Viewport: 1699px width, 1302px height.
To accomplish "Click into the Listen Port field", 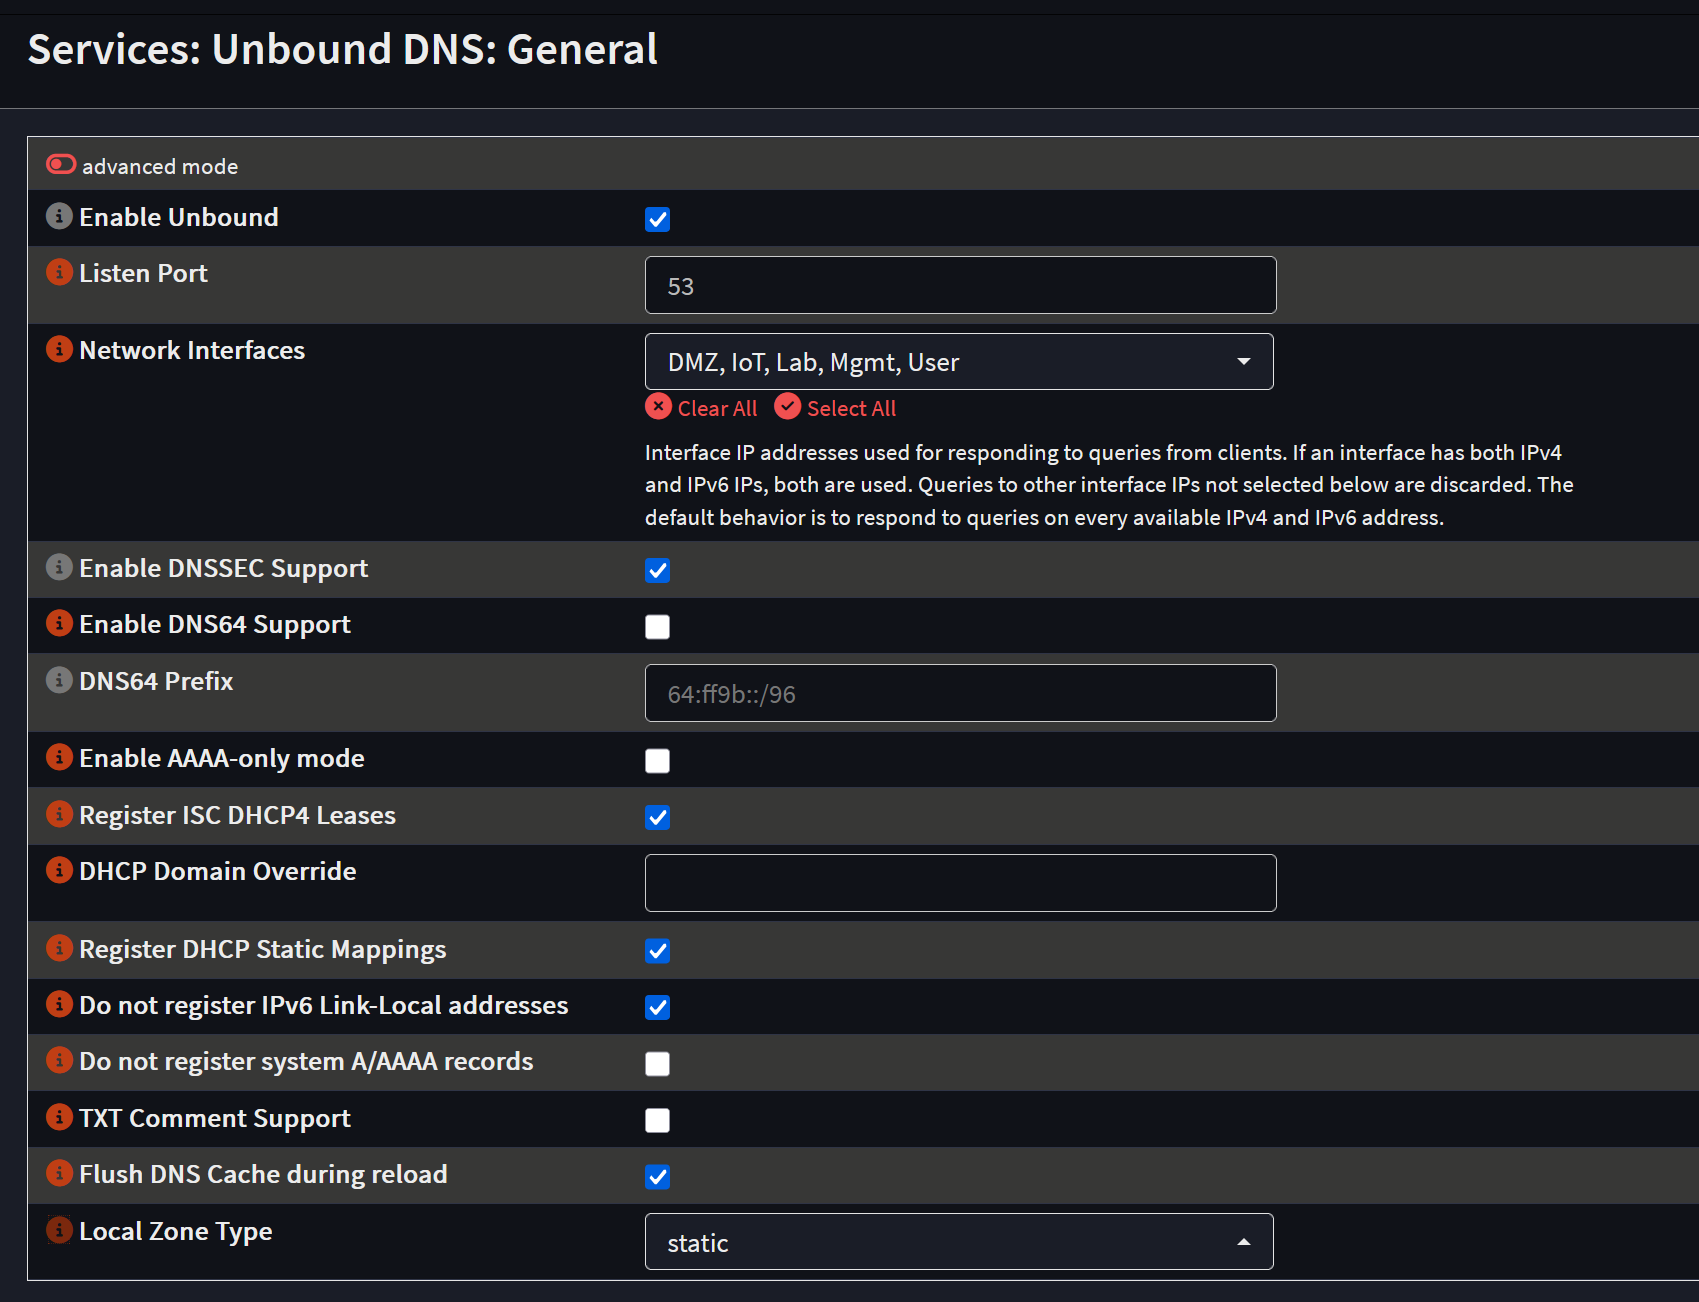I will (960, 286).
